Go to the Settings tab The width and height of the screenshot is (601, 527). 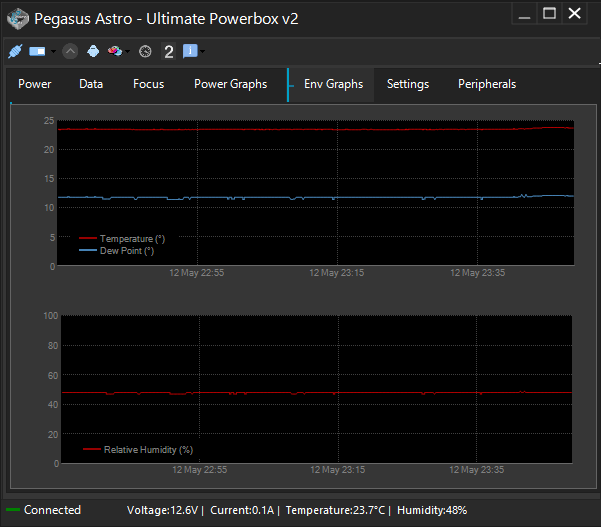(408, 84)
